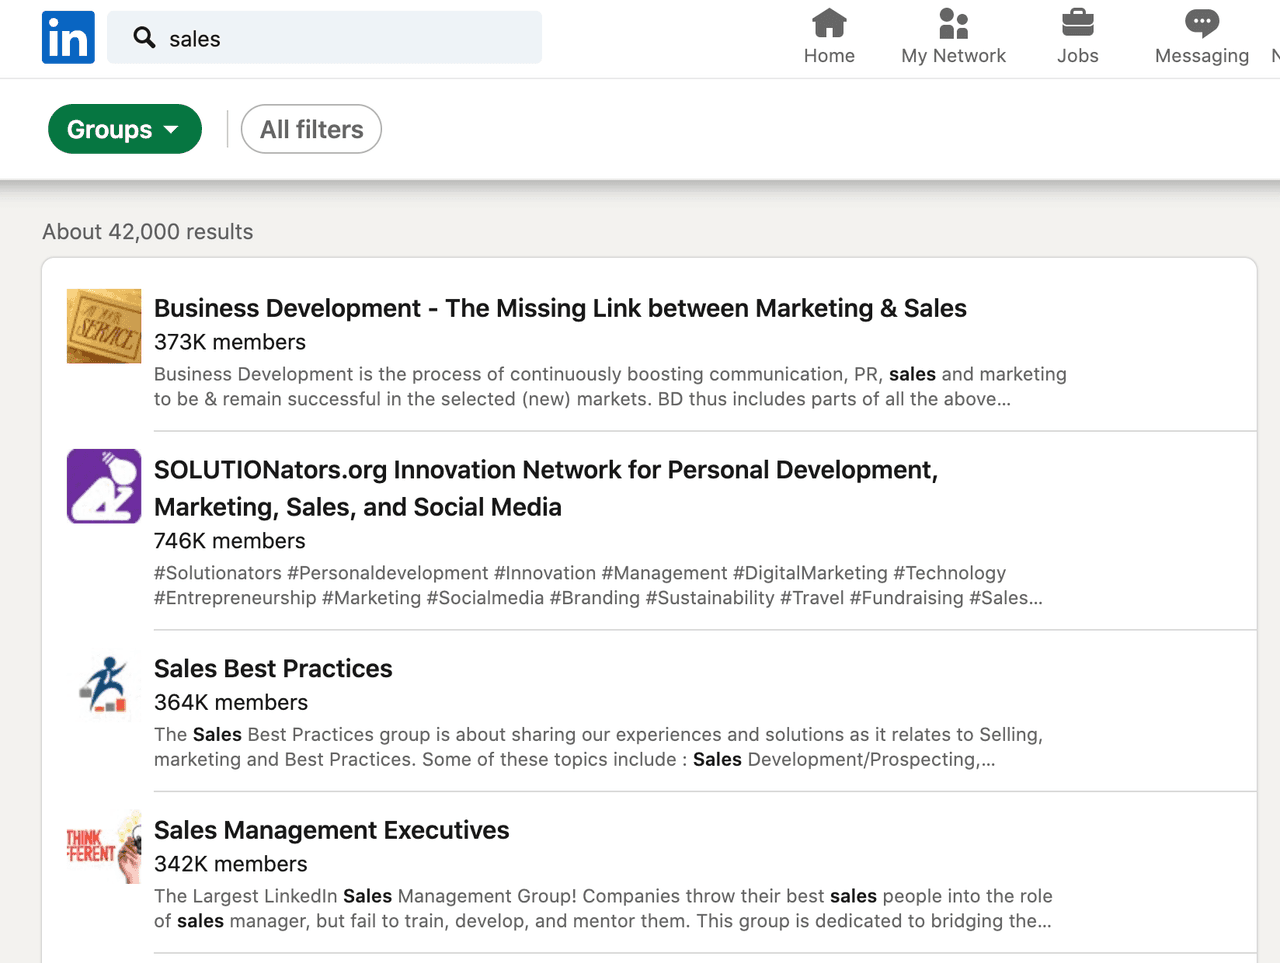
Task: Select the 373K members text
Action: click(229, 341)
